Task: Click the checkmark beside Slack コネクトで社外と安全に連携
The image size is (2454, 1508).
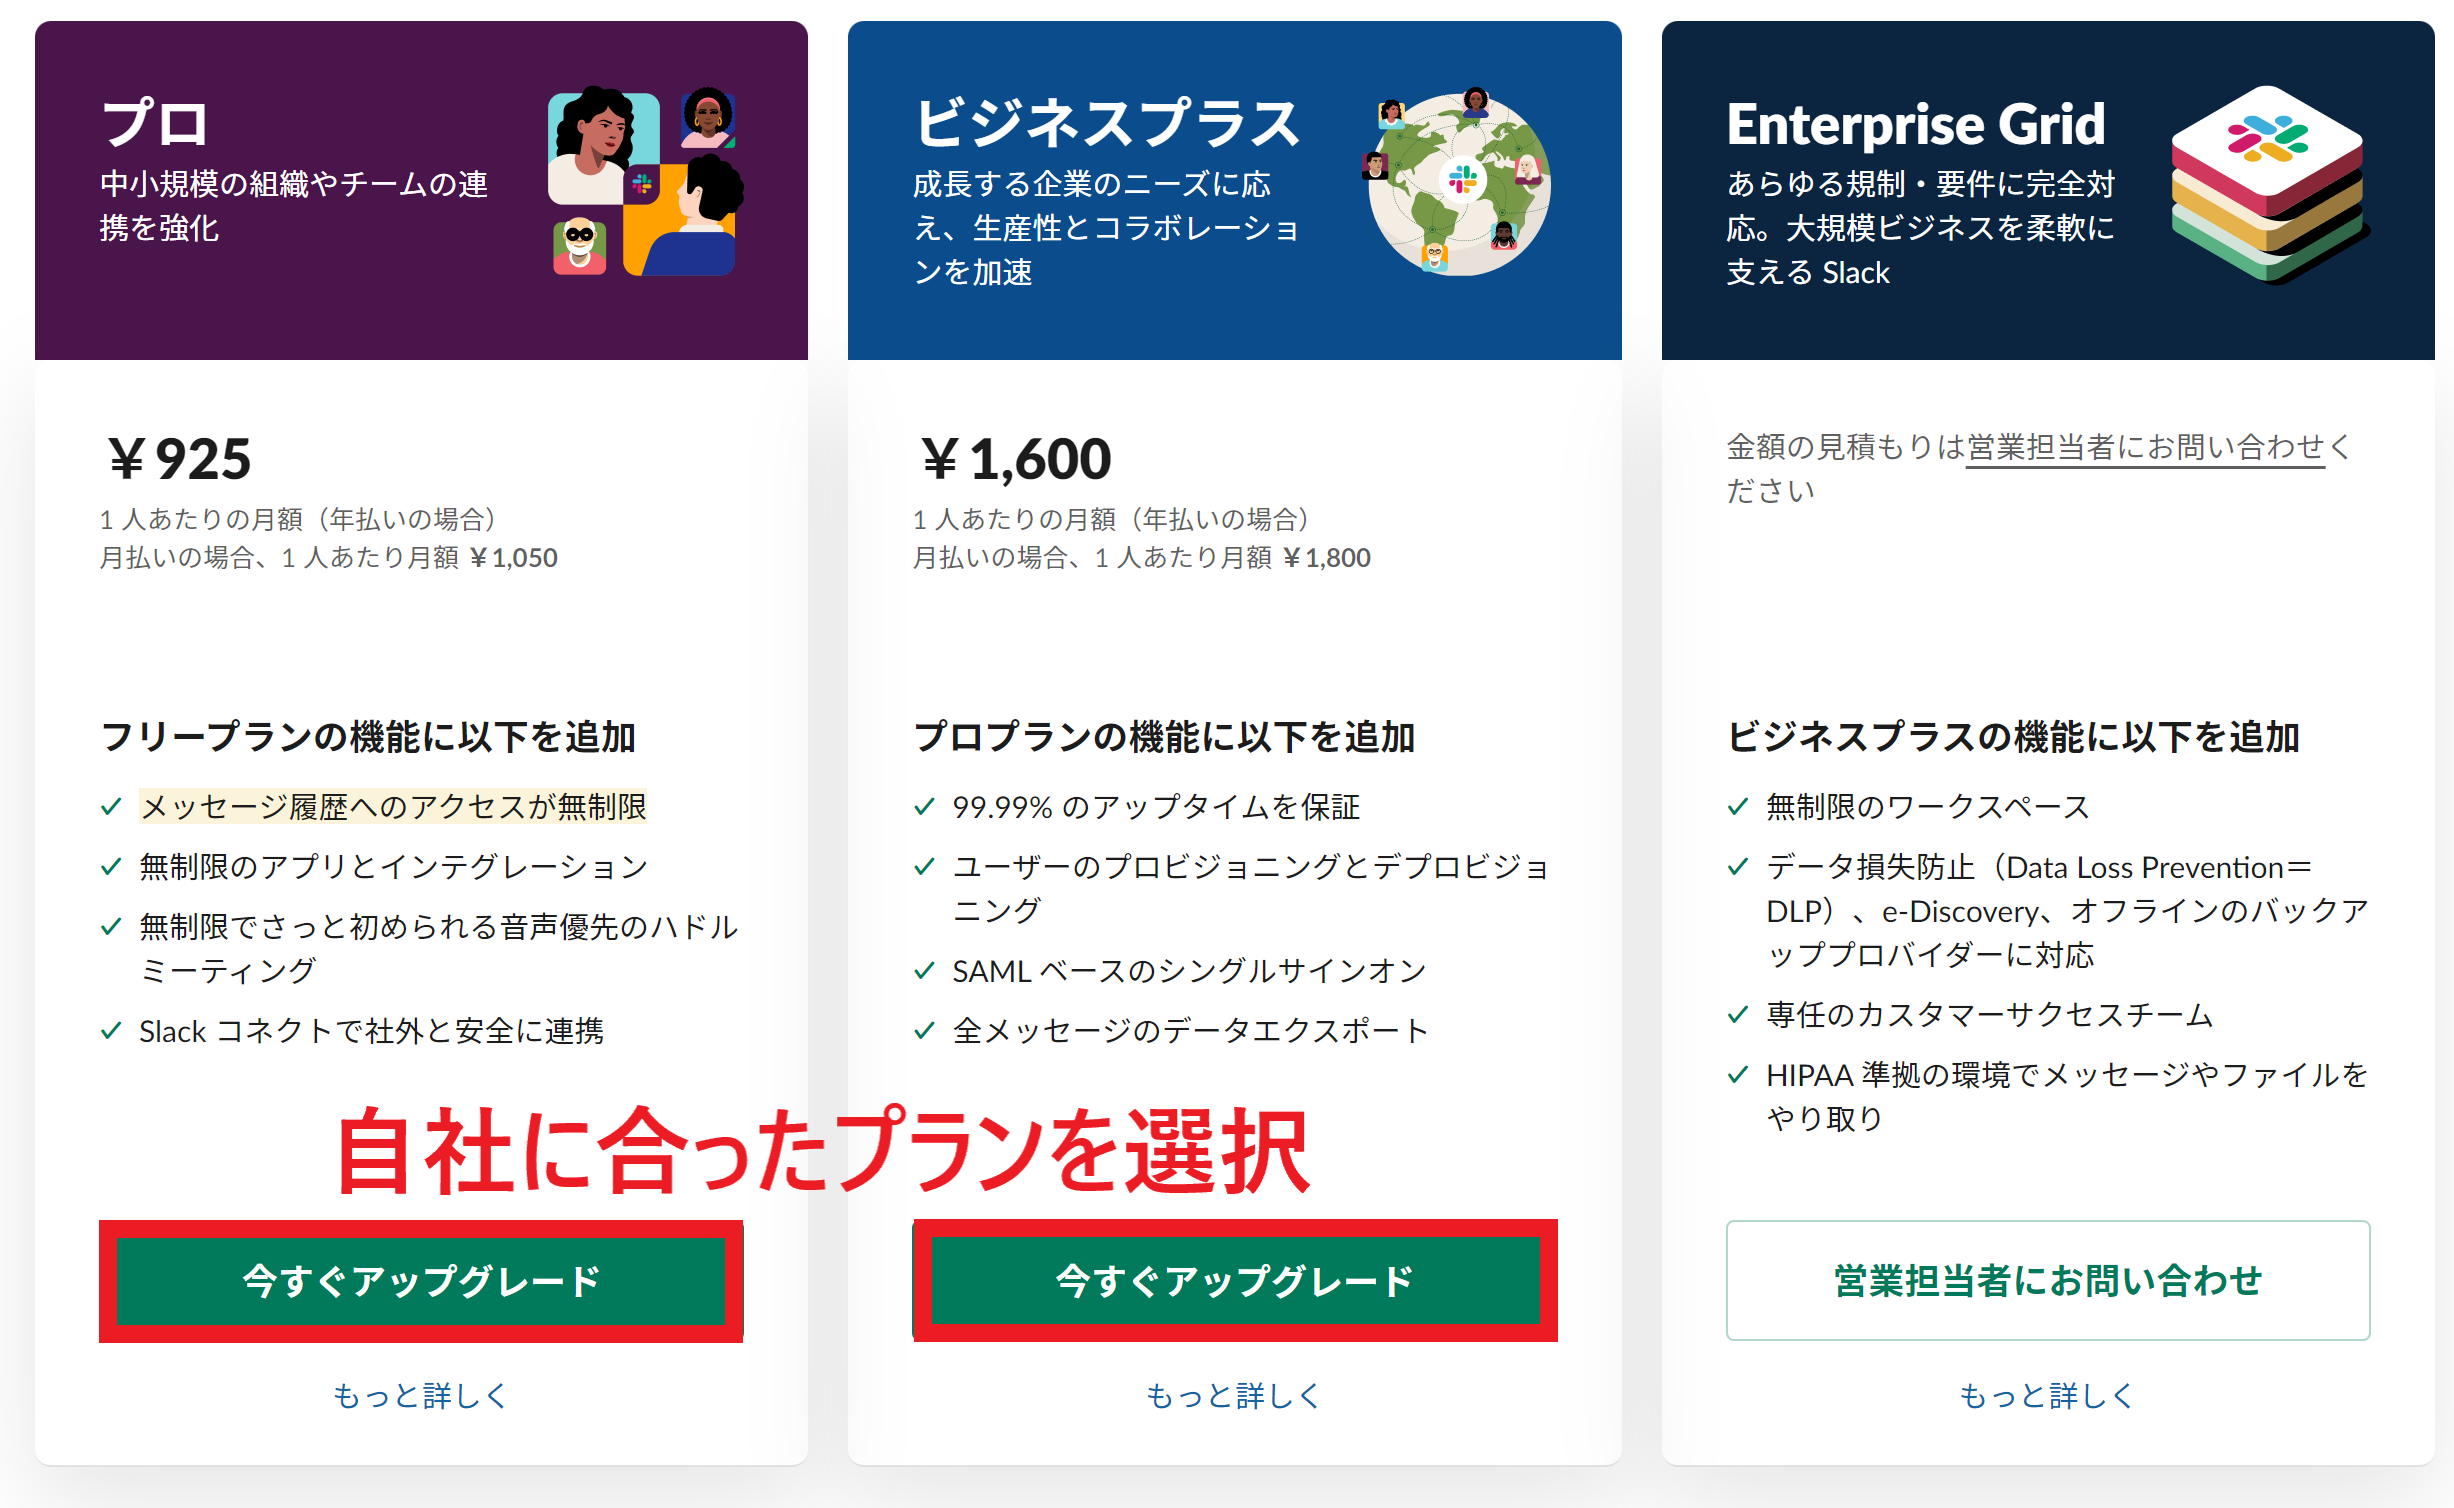Action: (110, 1030)
